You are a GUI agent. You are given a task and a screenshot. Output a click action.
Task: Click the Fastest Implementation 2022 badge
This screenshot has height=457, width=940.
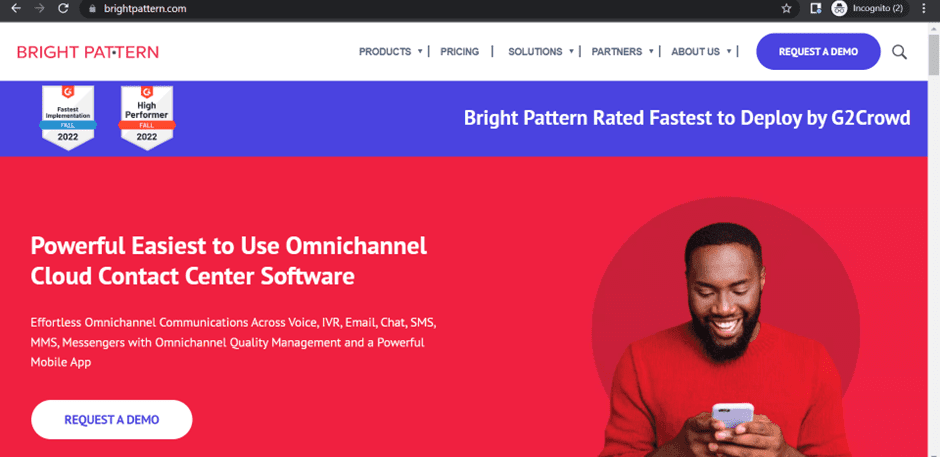click(67, 118)
